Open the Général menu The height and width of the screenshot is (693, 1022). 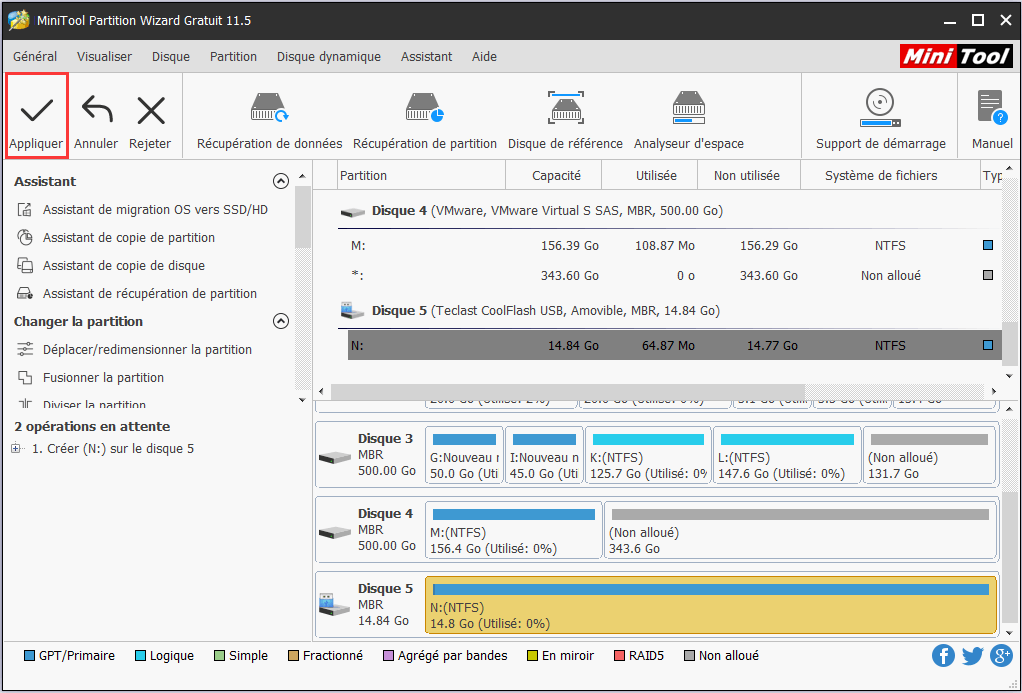click(35, 57)
